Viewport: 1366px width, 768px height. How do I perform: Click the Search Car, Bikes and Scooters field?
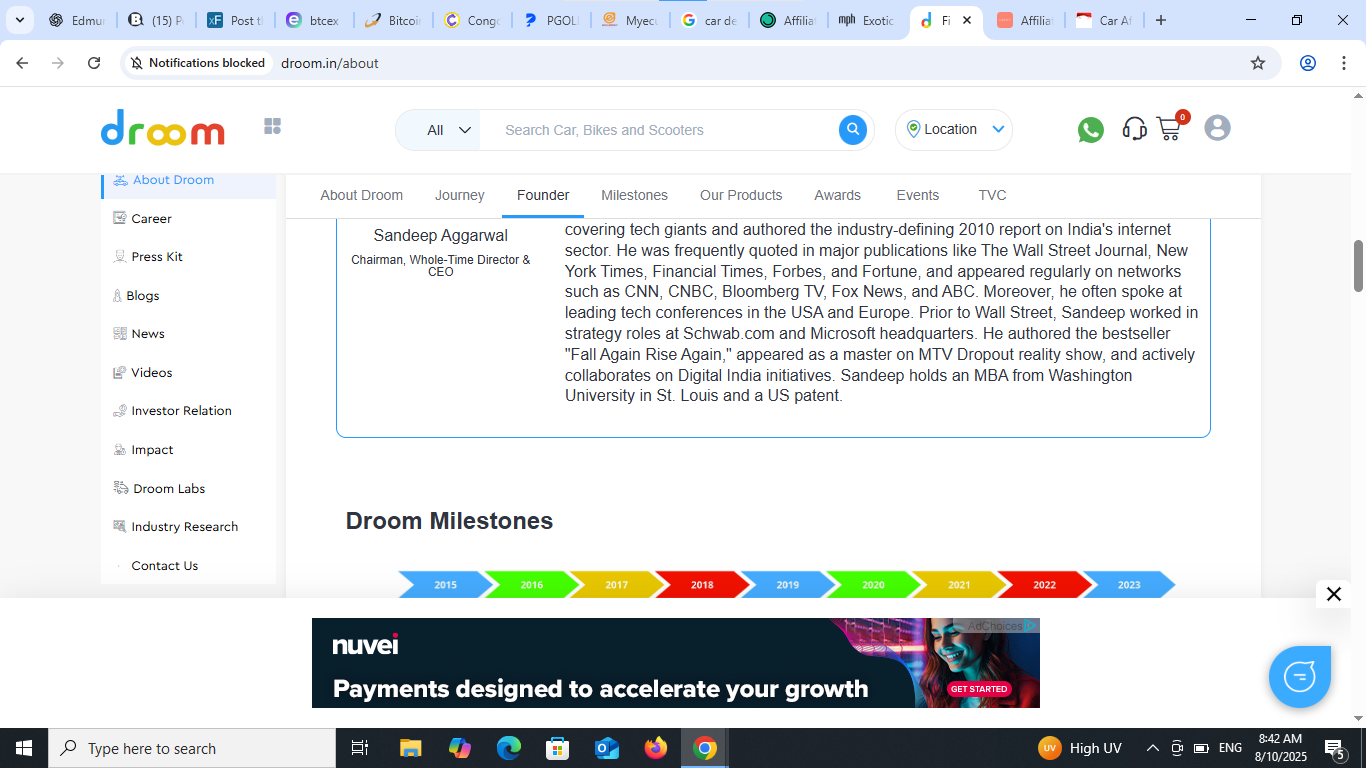pos(658,130)
